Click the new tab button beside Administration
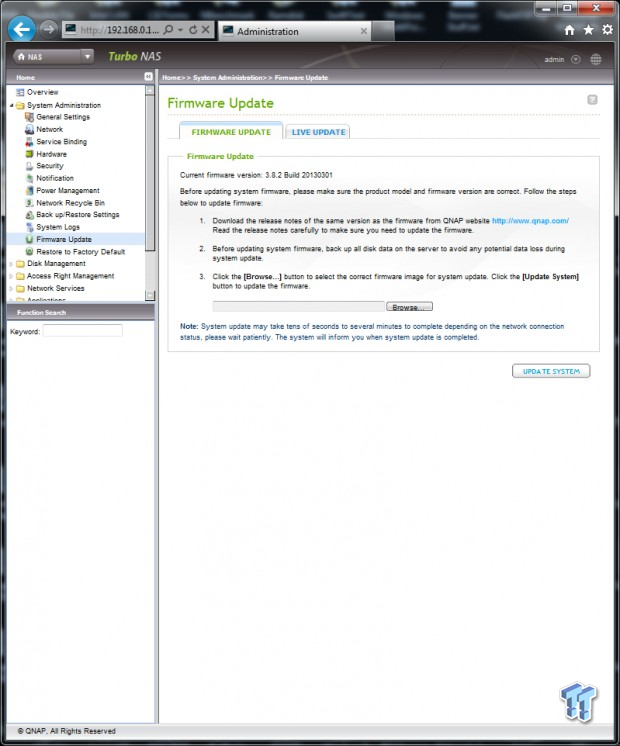Screen dimensions: 620x746 point(383,31)
